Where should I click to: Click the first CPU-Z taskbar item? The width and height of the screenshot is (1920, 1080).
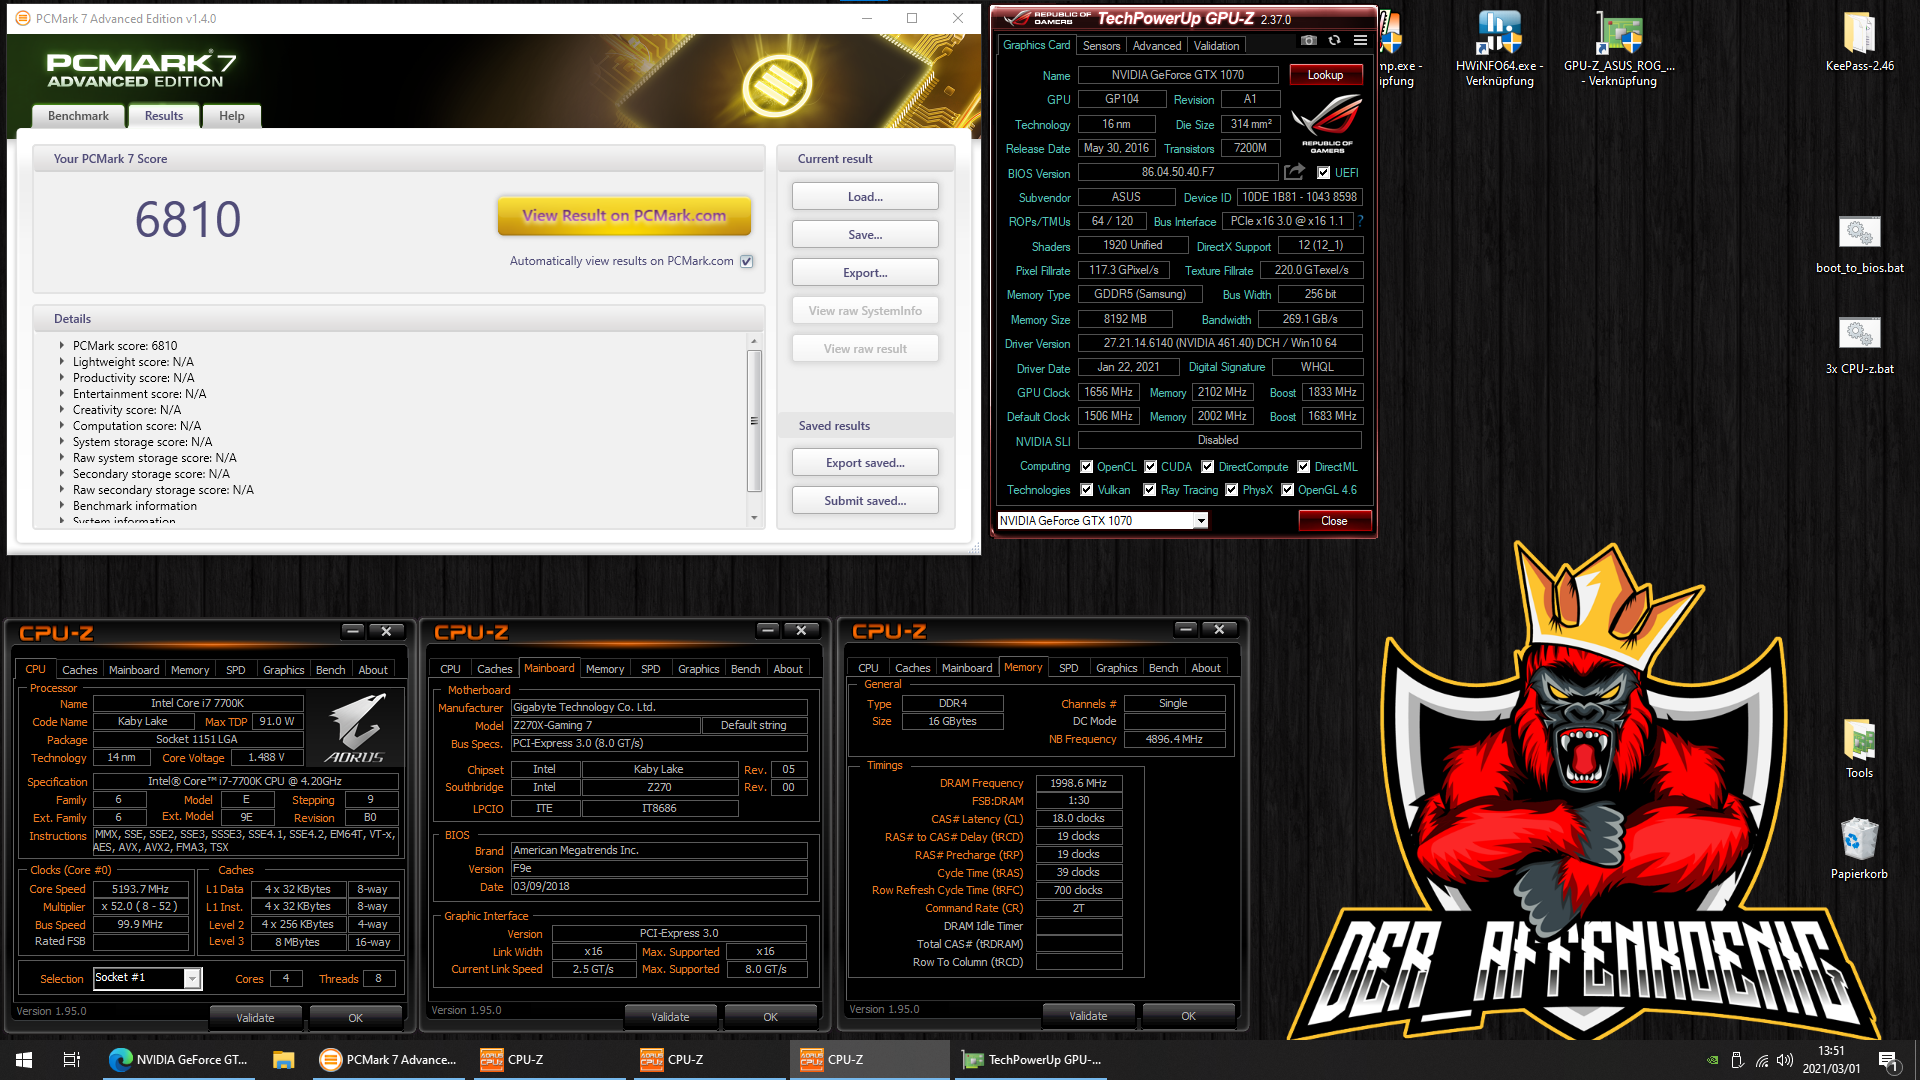tap(550, 1059)
